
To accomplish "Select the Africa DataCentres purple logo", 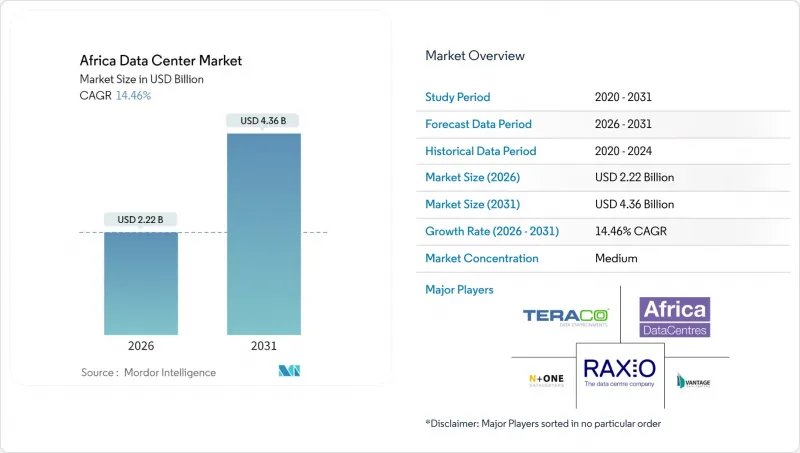I will click(x=674, y=317).
